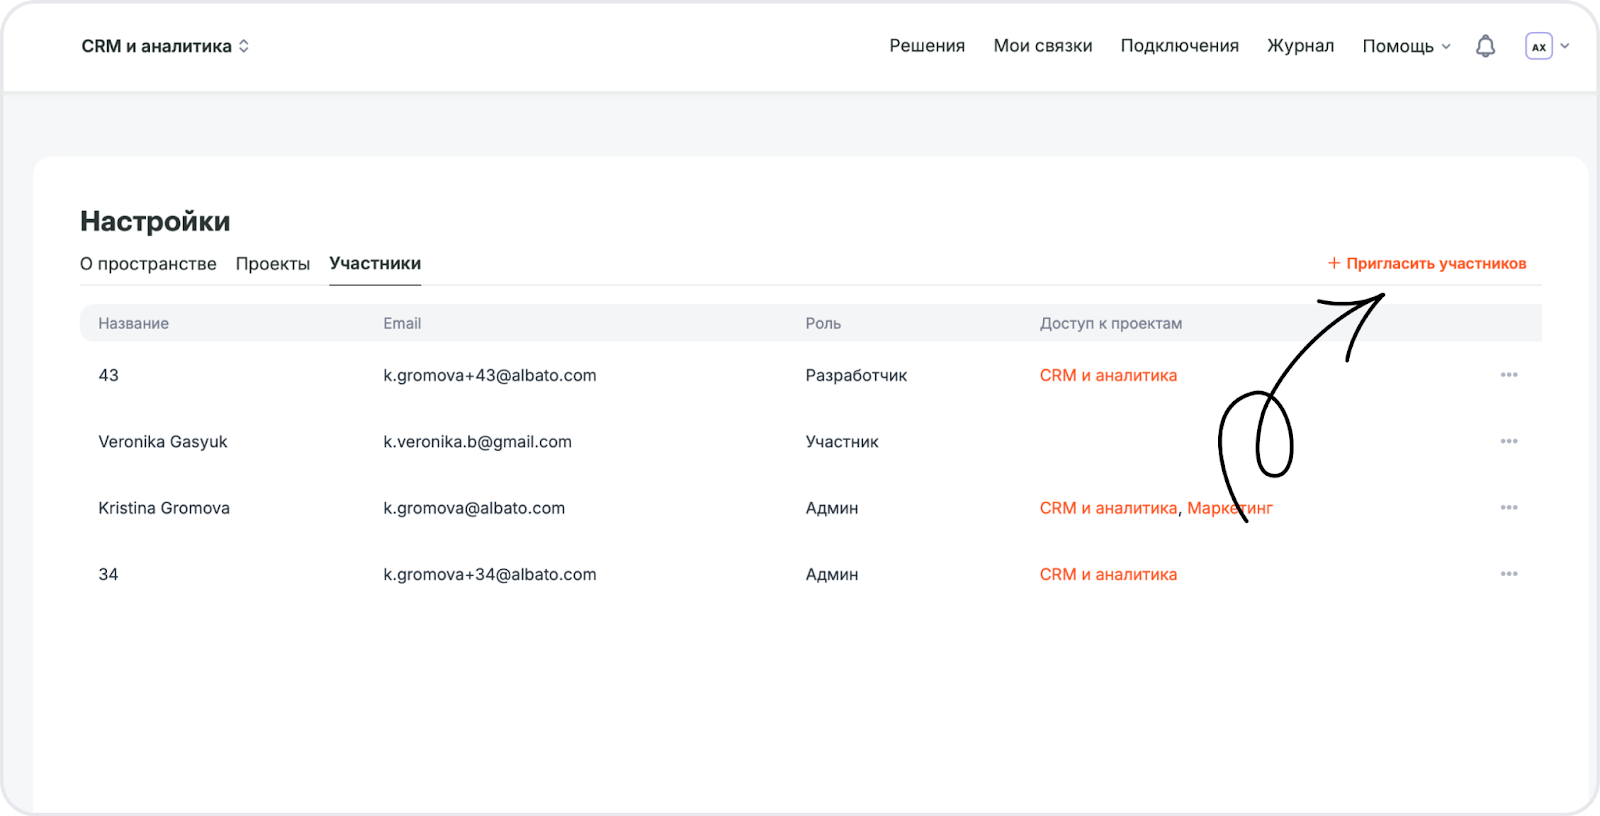Viewport: 1600px width, 816px height.
Task: Open Журнал in the top menu
Action: click(1300, 46)
